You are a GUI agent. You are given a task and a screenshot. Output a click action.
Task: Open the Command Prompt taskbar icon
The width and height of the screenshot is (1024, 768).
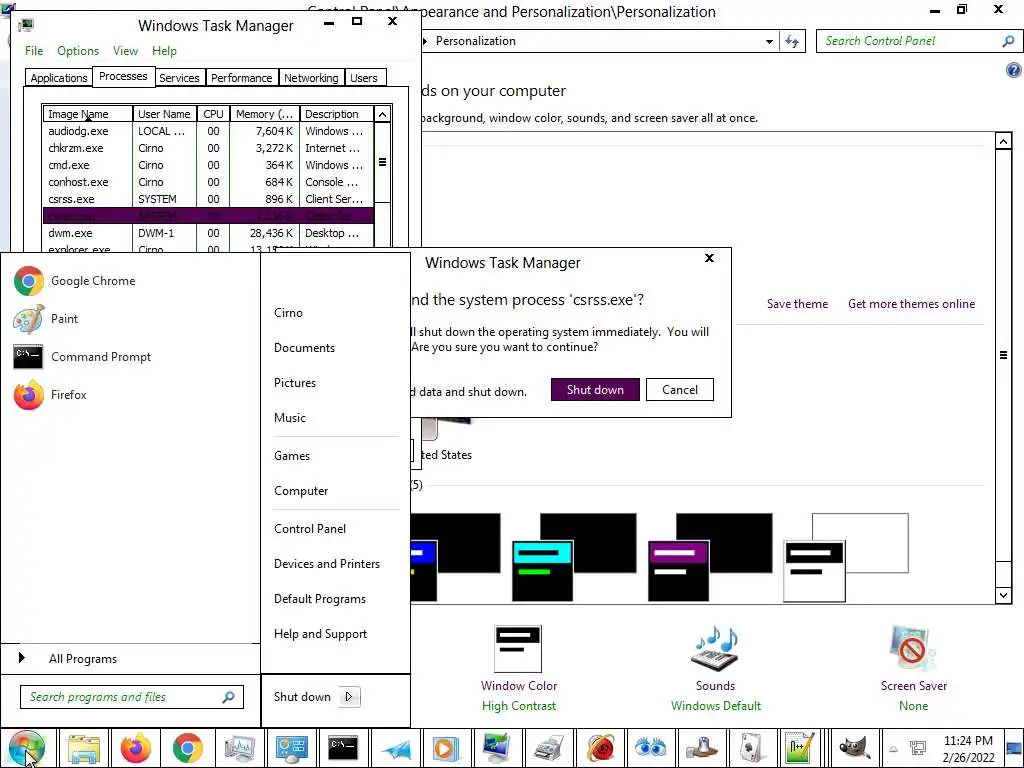pos(343,748)
